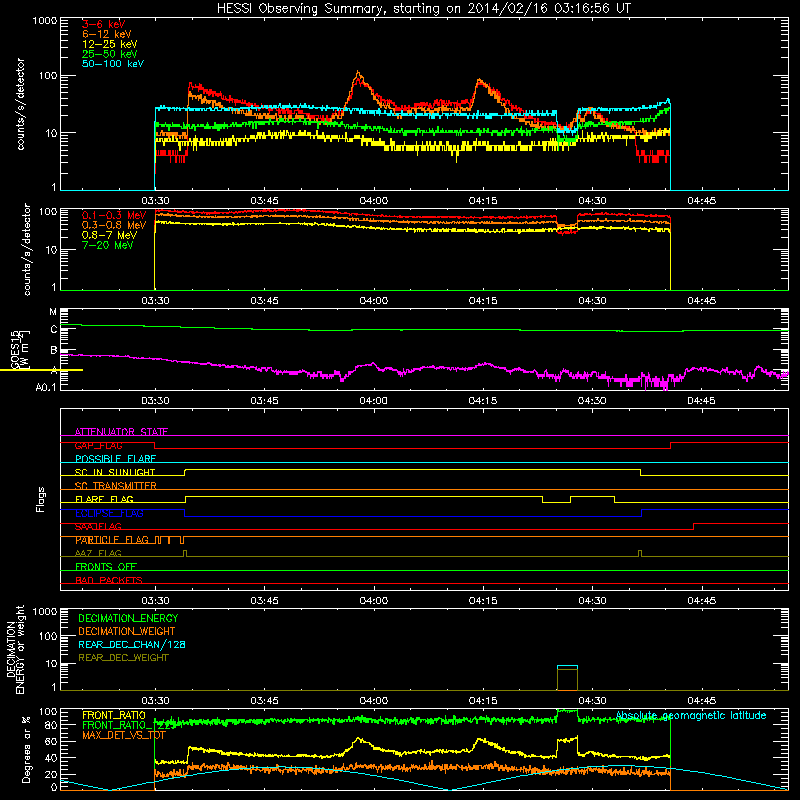Select the GAP_FLAG label

coord(98,445)
